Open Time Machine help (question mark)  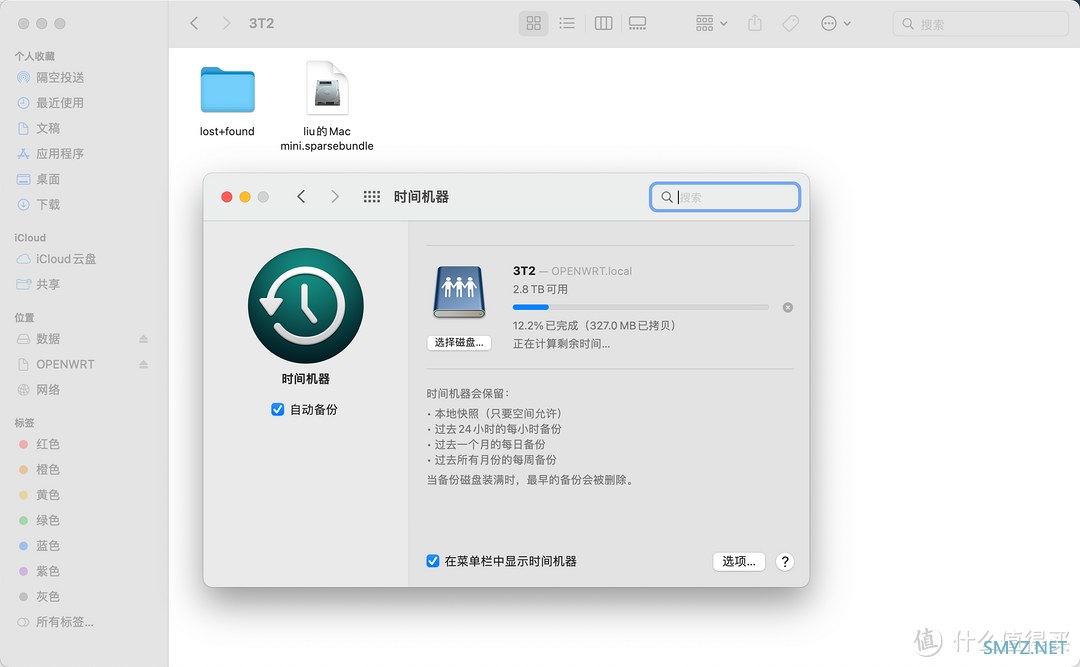pos(785,562)
